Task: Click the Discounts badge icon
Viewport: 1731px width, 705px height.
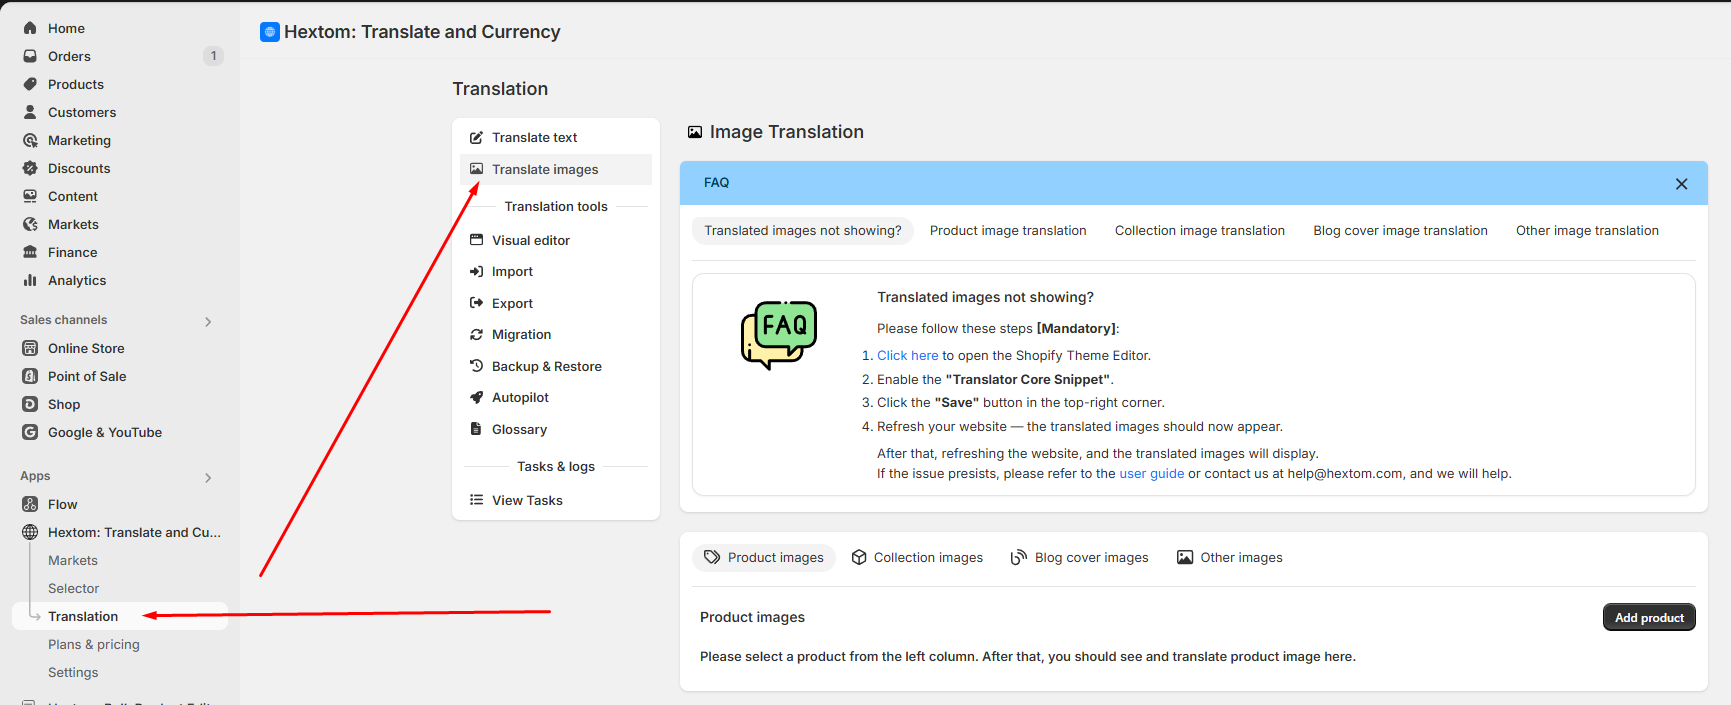Action: tap(30, 168)
